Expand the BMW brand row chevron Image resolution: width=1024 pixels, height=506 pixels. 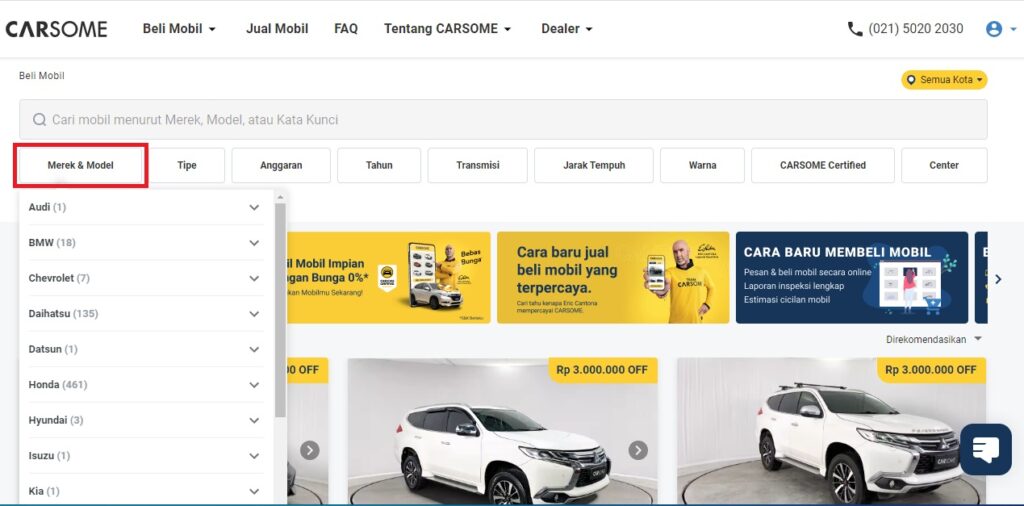(254, 243)
